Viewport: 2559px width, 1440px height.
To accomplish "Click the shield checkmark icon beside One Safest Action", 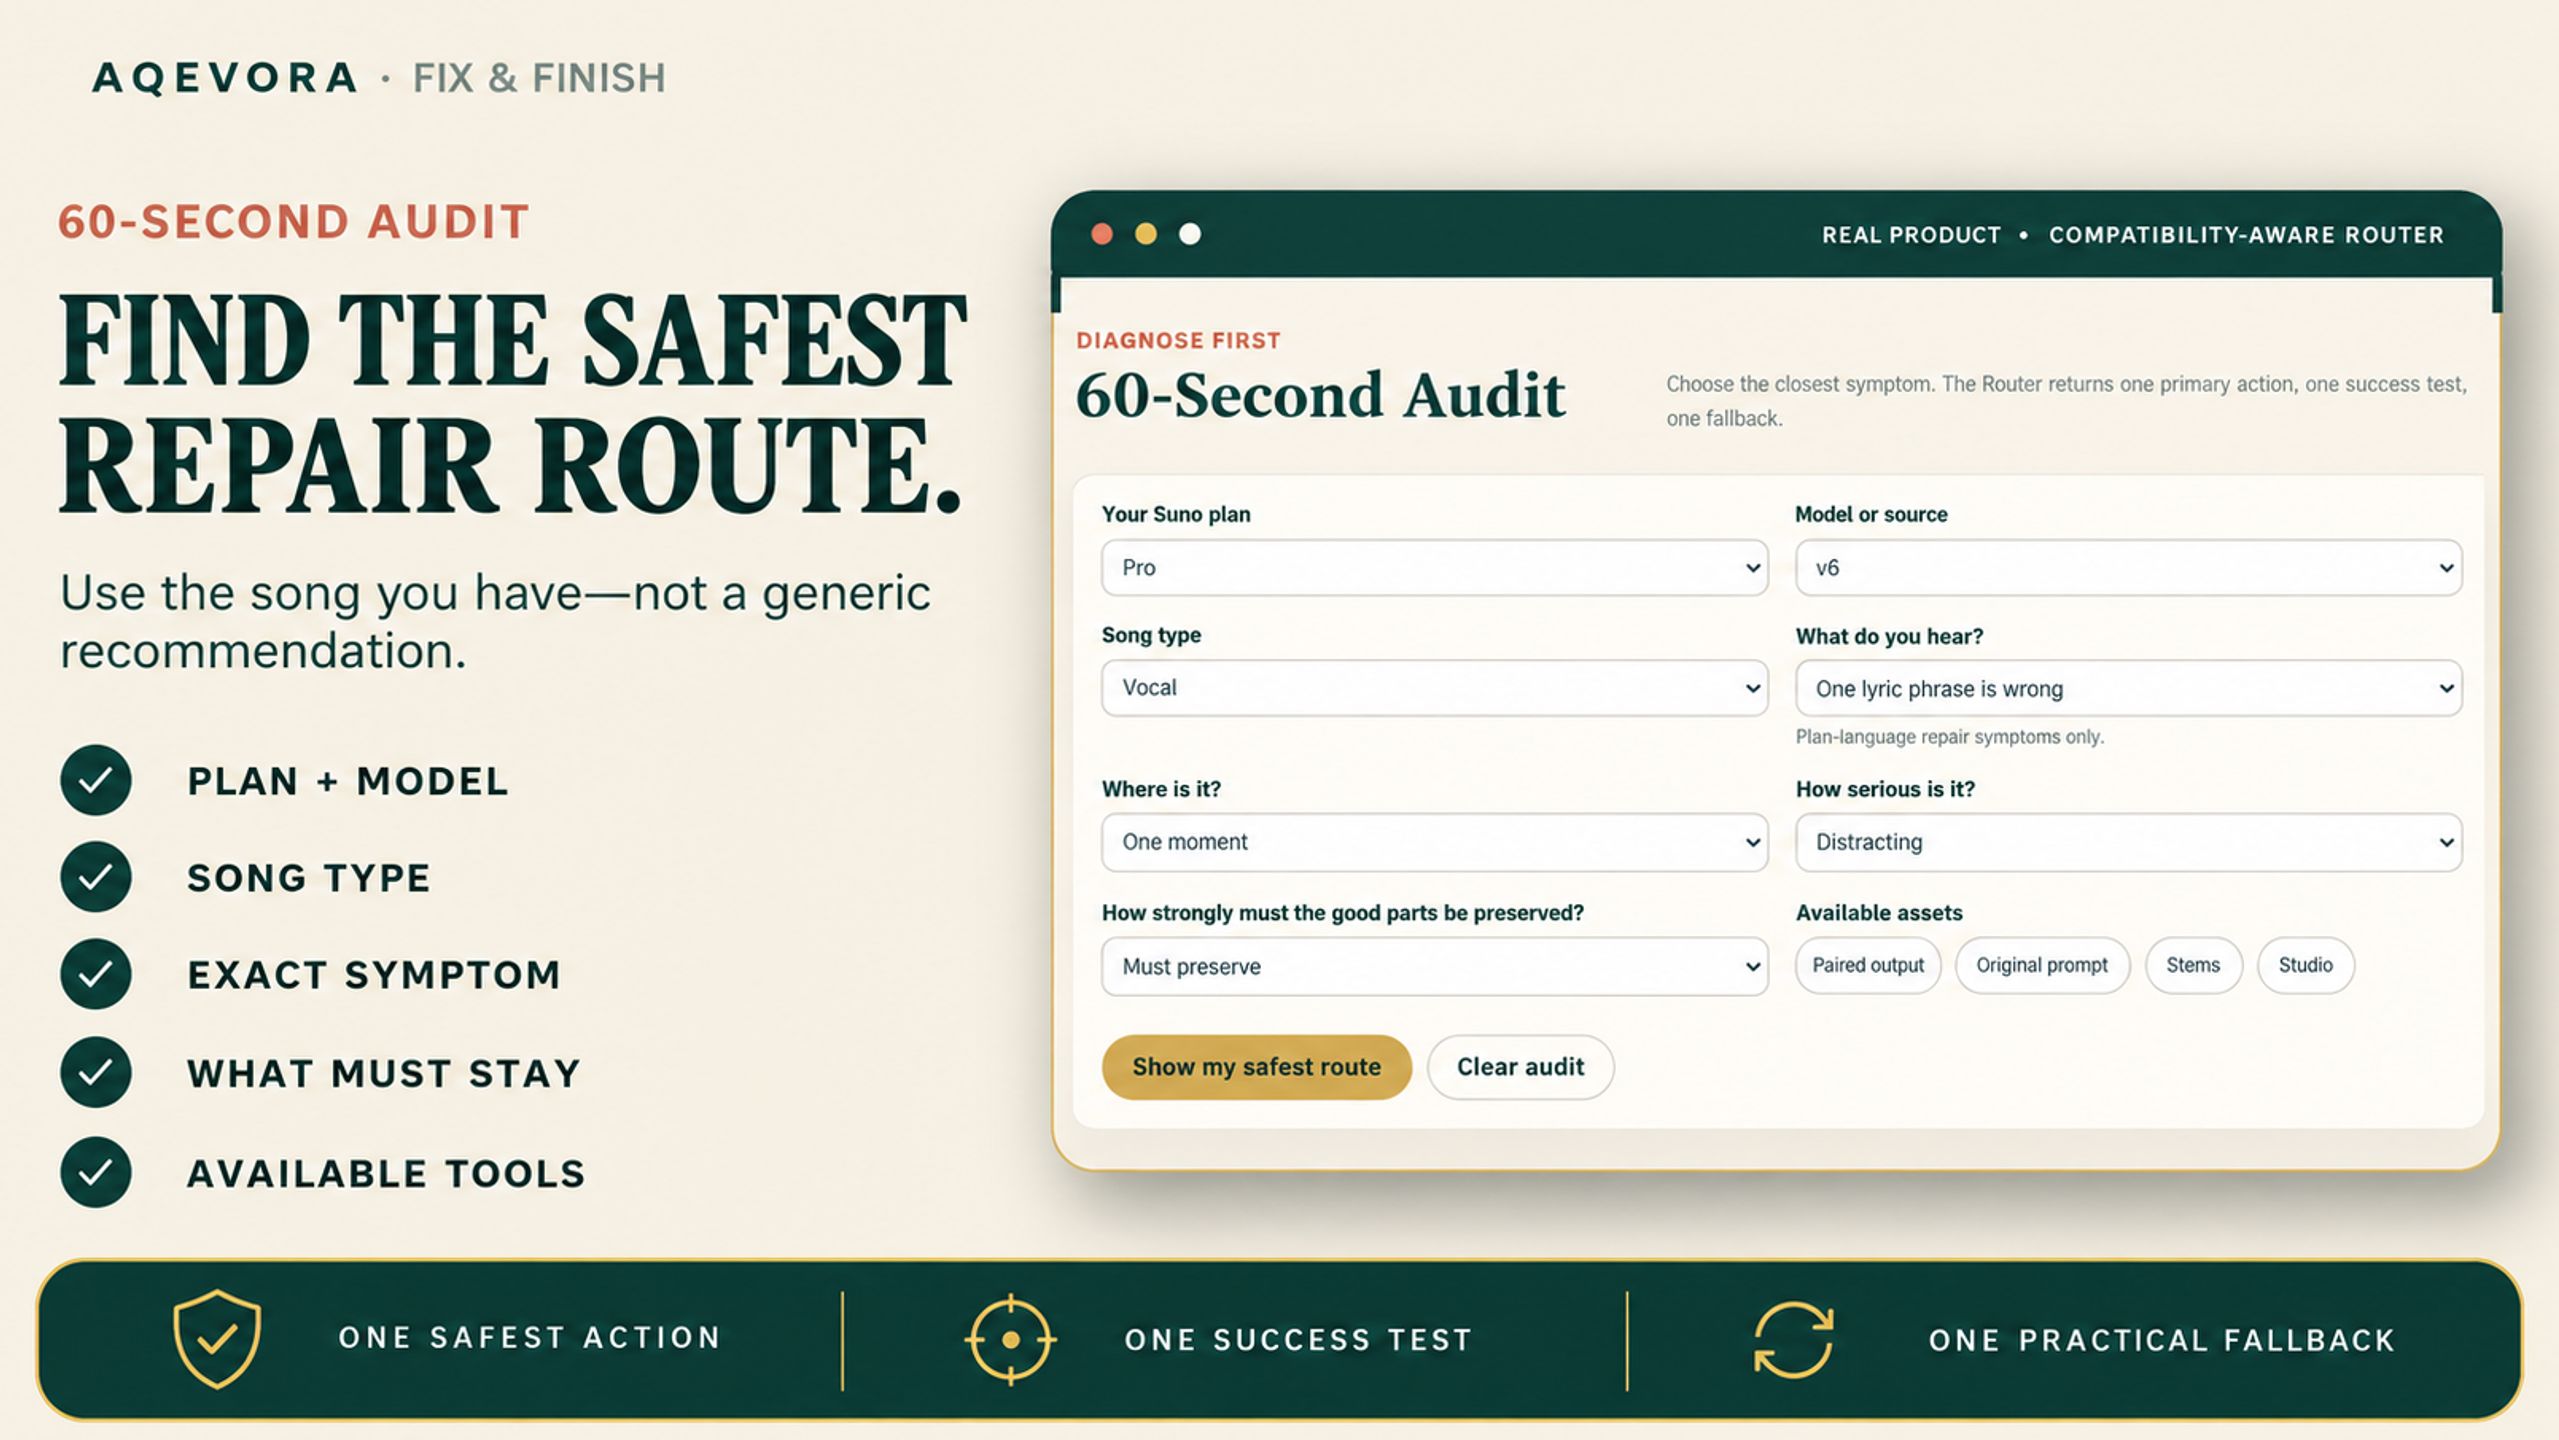I will [x=217, y=1338].
